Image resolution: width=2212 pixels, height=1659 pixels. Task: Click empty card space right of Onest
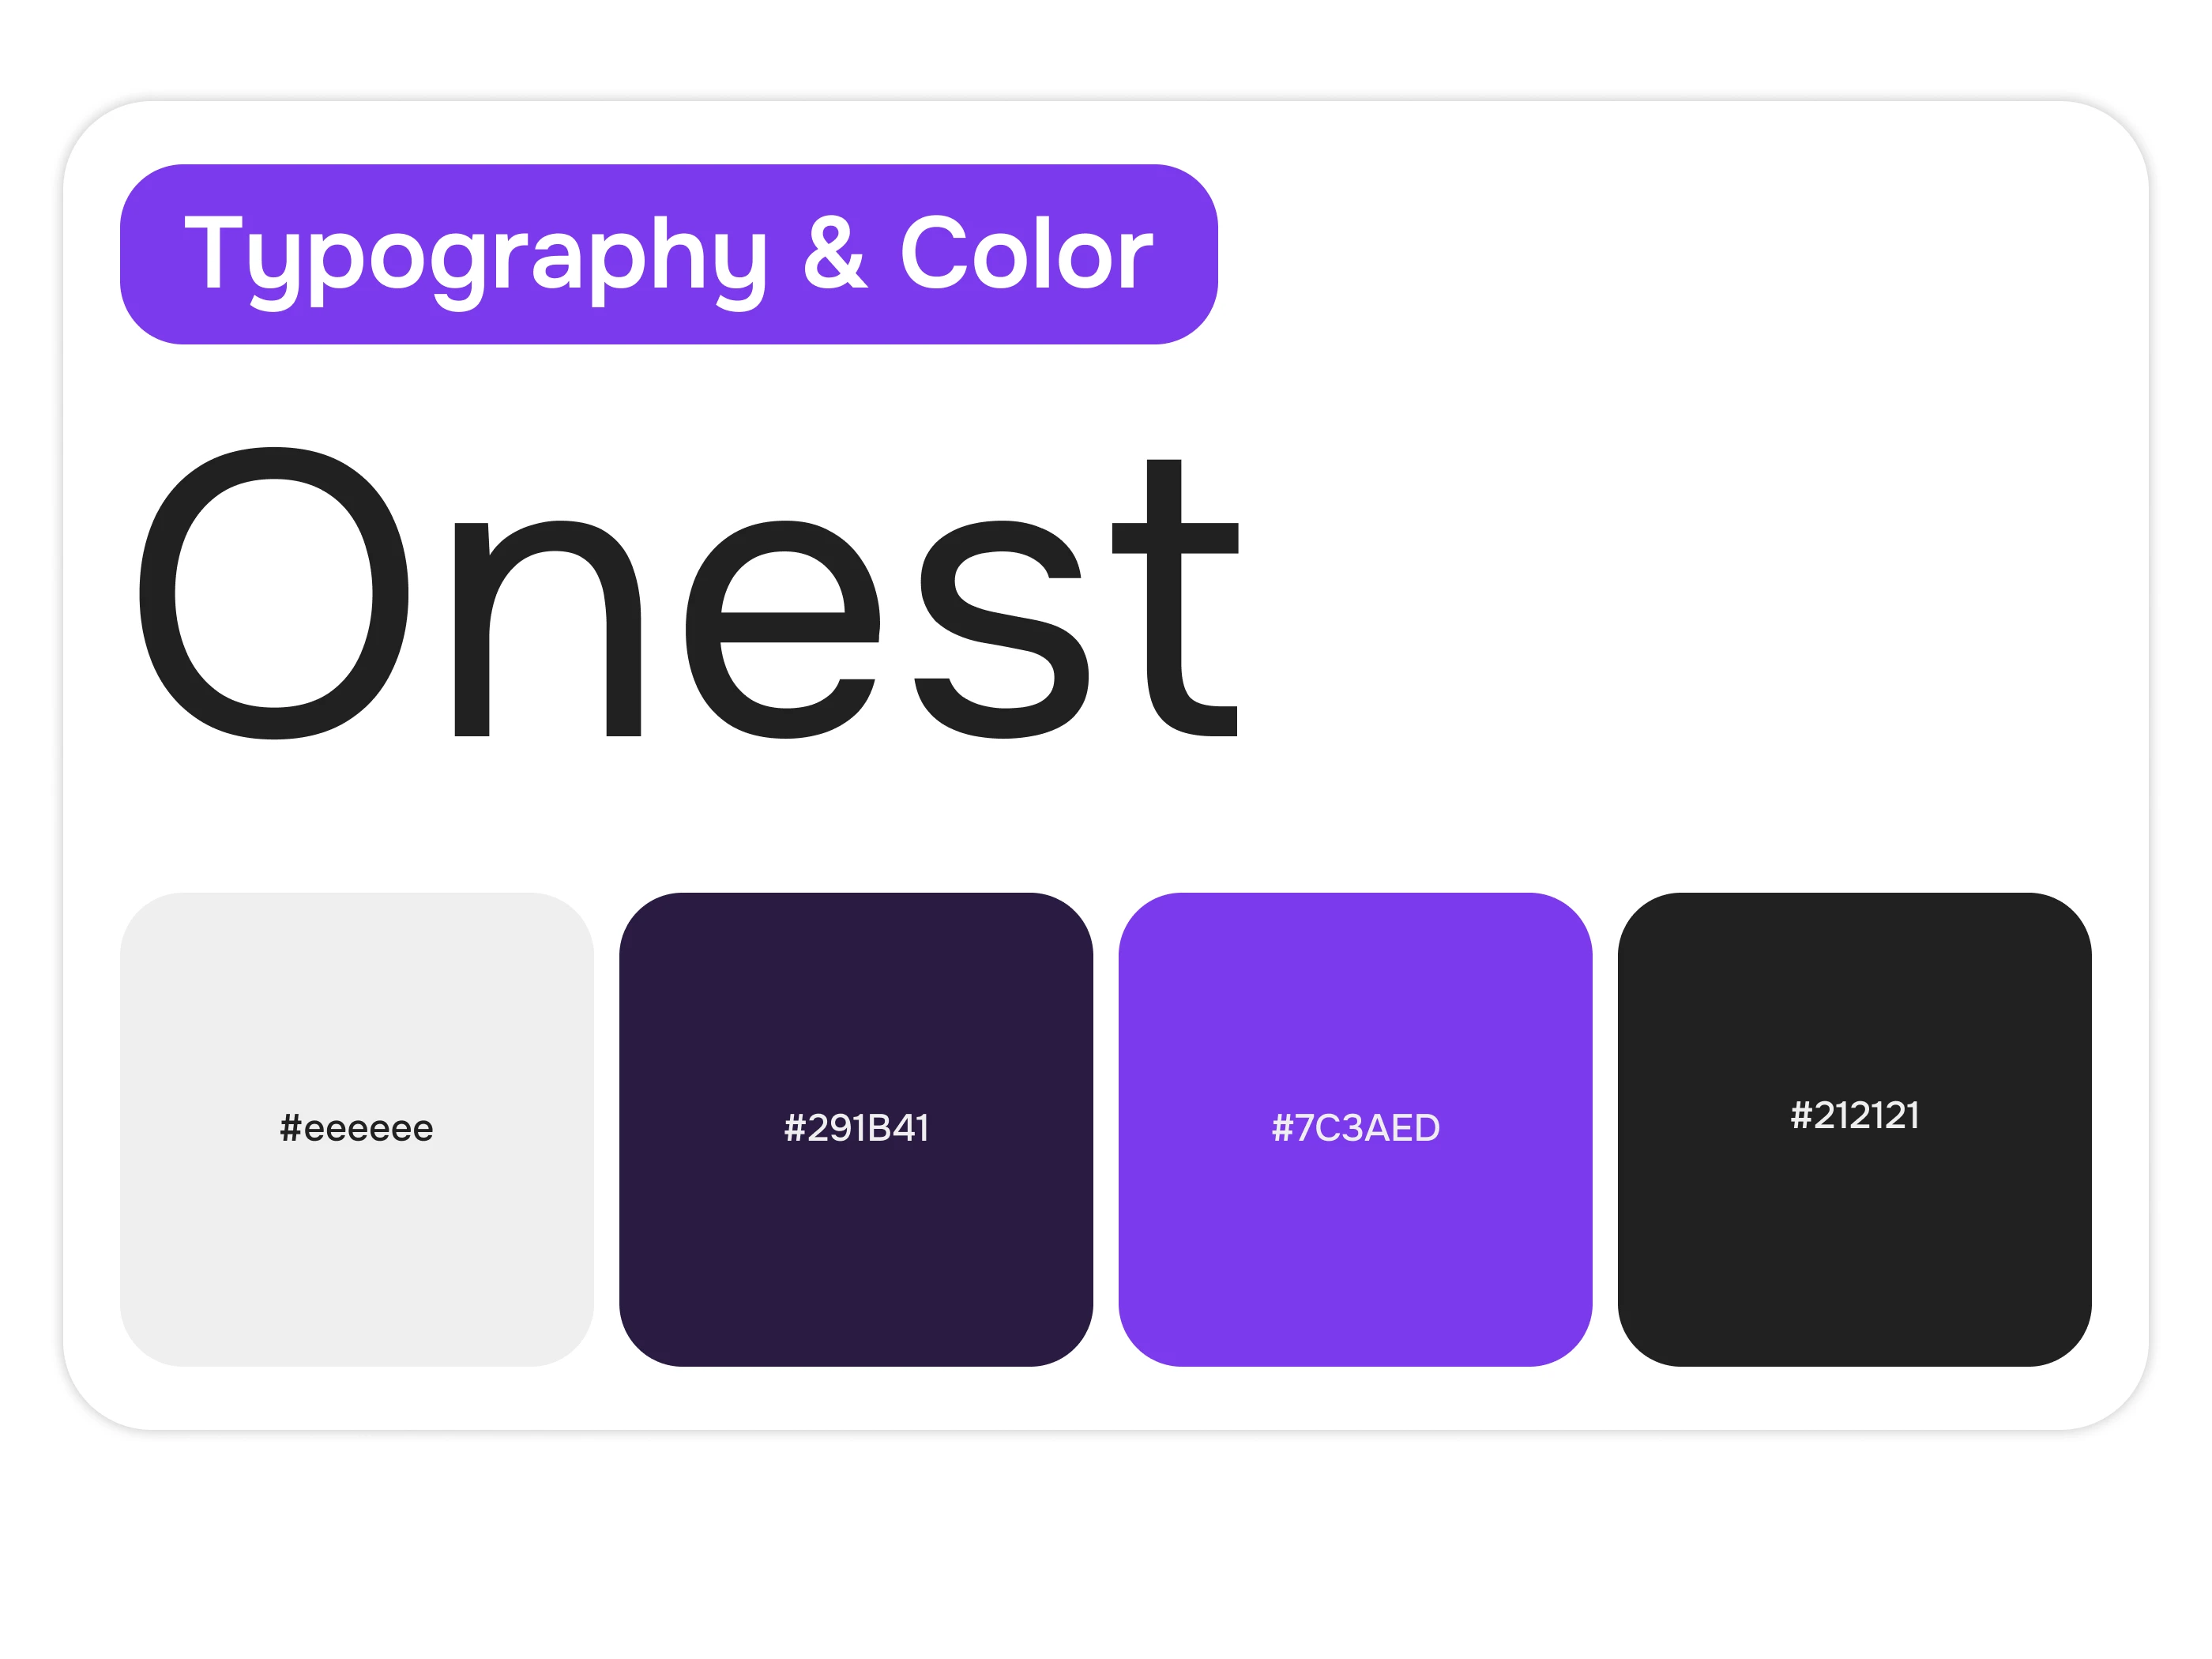(1700, 600)
